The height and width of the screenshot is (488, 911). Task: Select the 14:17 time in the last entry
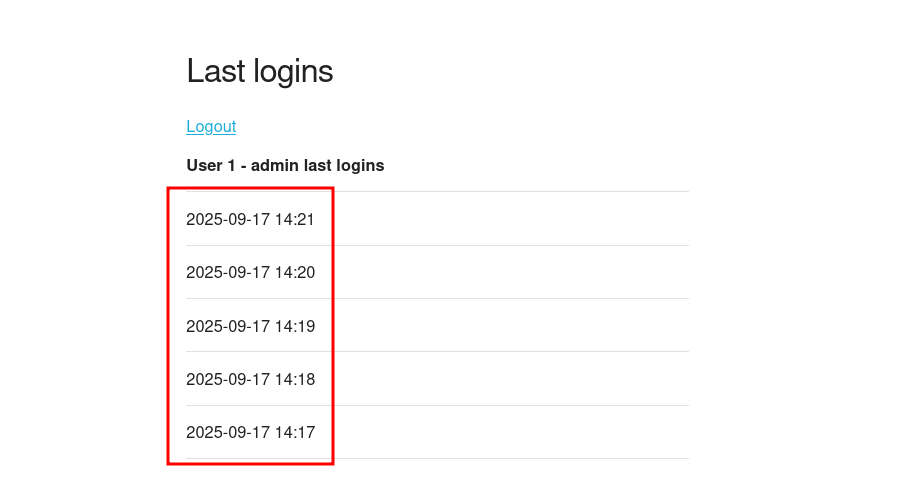295,432
